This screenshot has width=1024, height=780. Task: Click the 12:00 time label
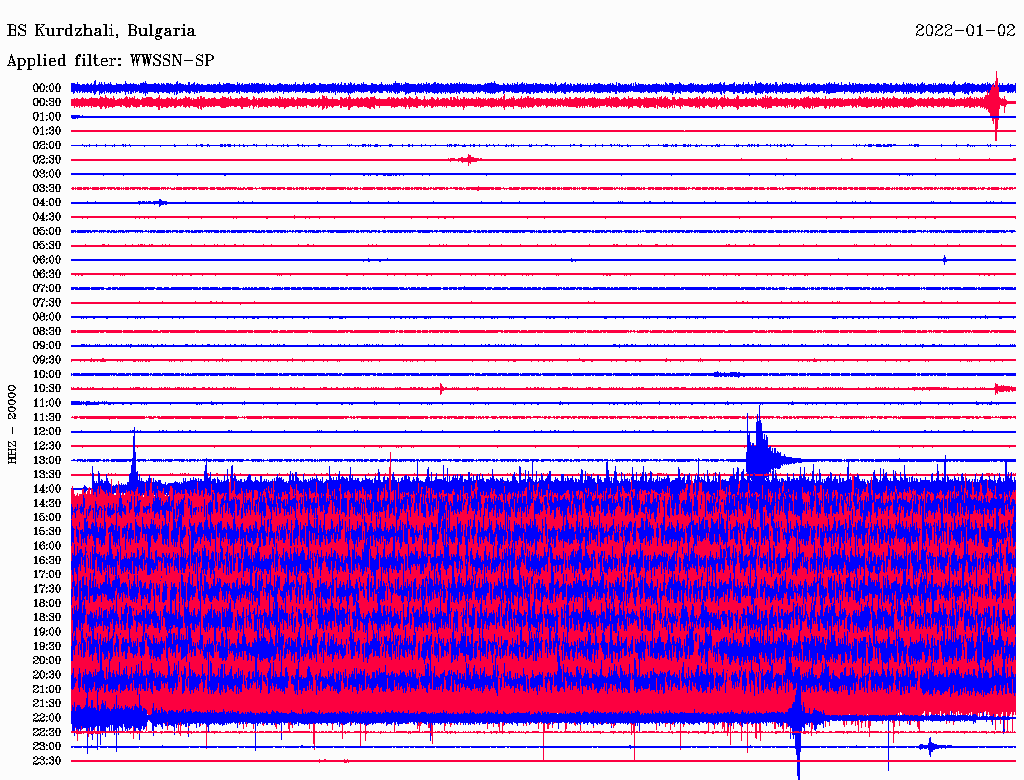(x=47, y=432)
